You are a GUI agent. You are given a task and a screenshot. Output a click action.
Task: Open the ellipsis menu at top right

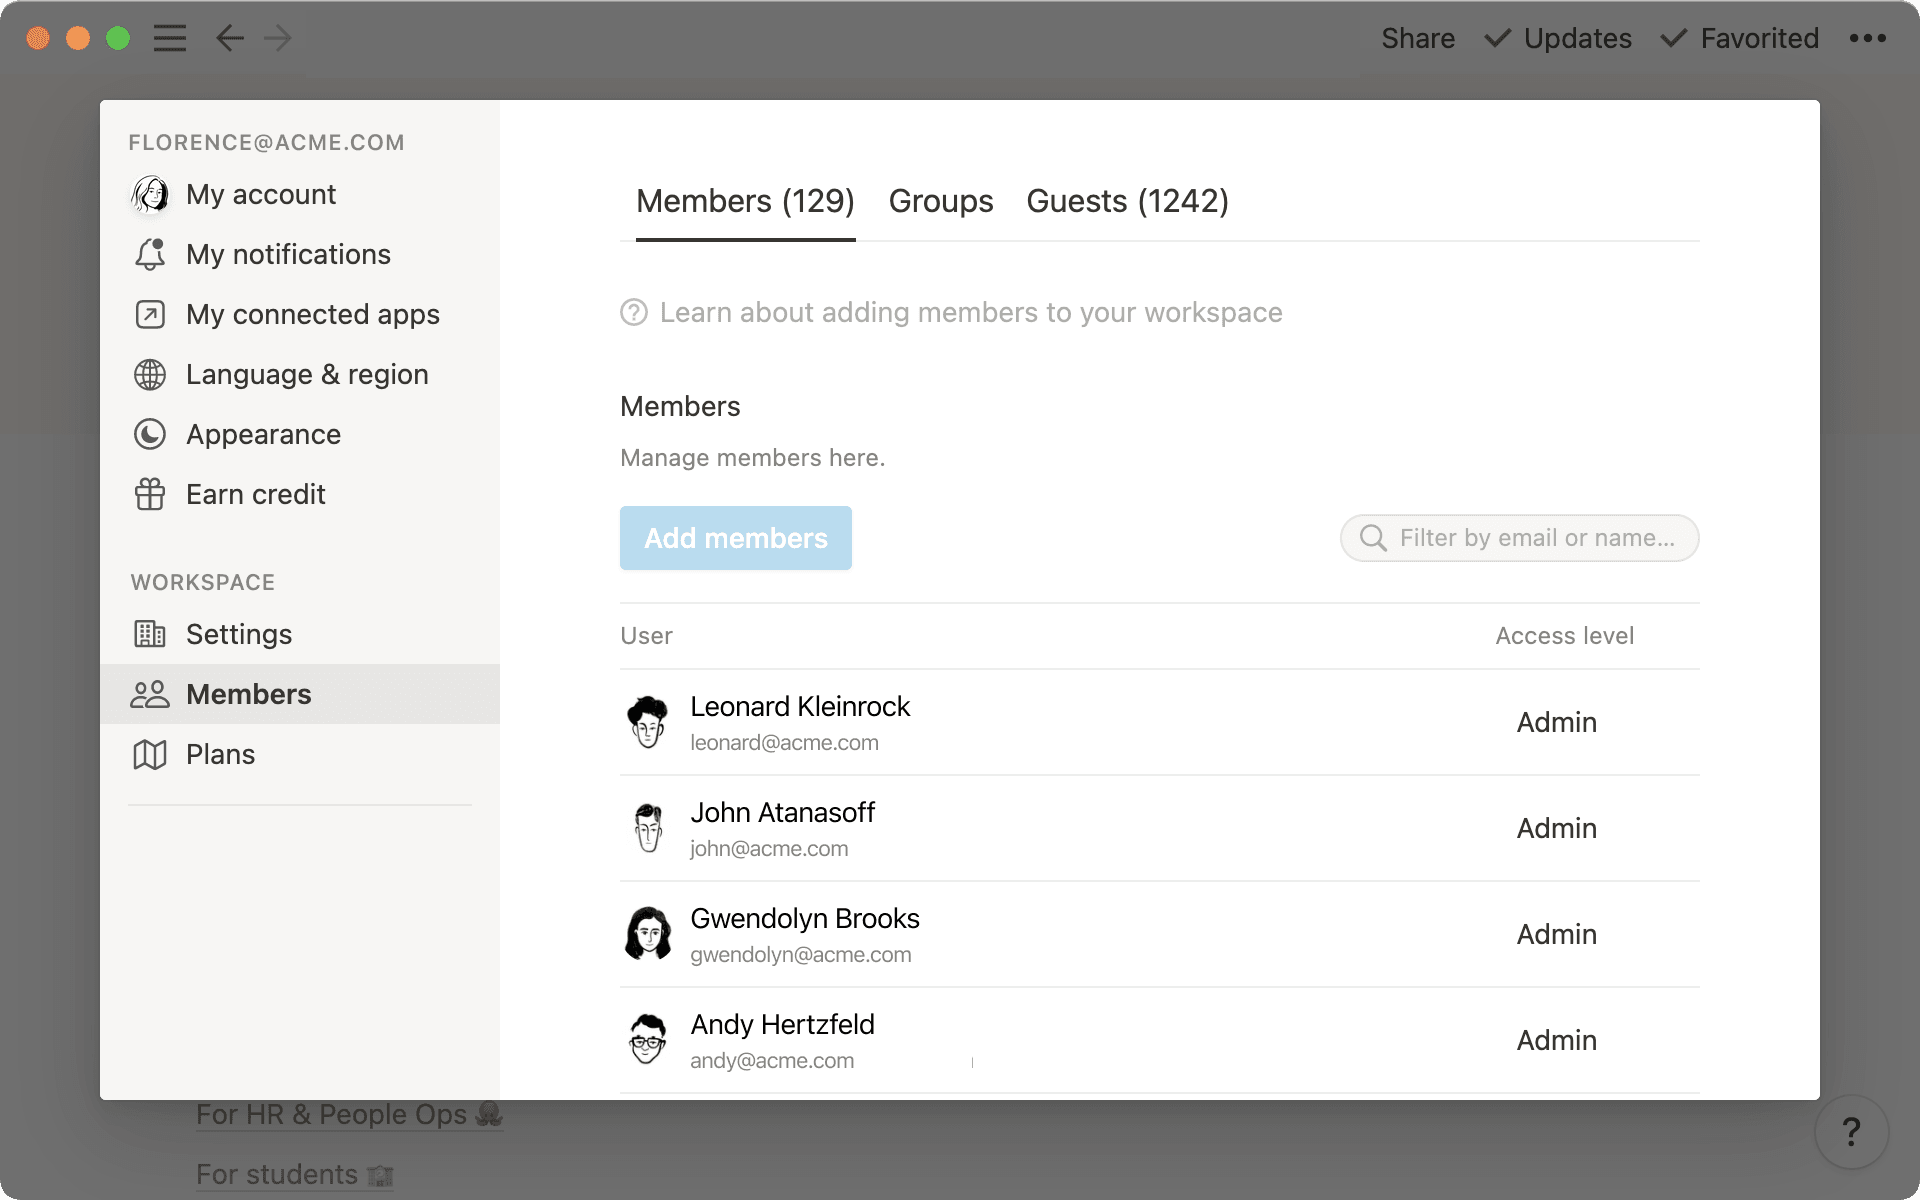click(1866, 38)
